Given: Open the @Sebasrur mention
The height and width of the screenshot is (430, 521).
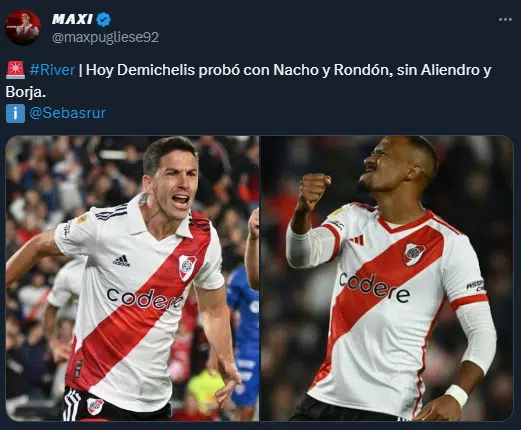Looking at the screenshot, I should coord(68,113).
